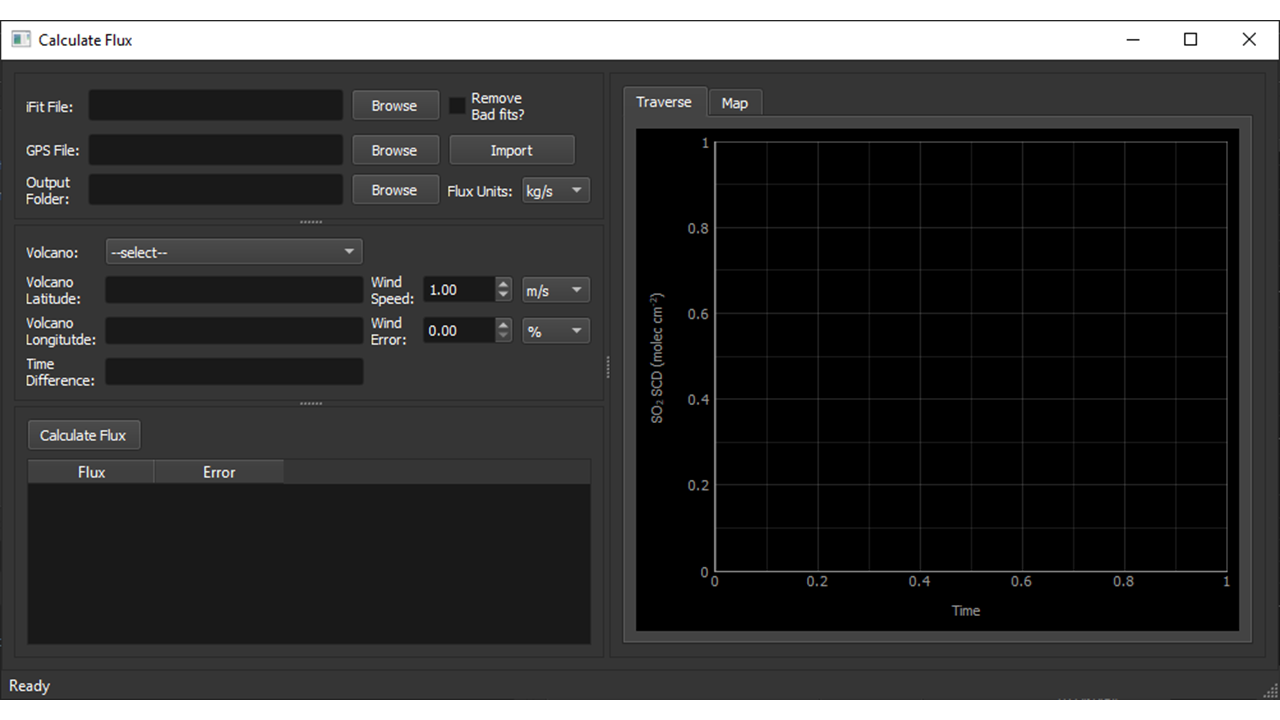Click the Time Difference input field
1280x720 pixels.
click(234, 372)
